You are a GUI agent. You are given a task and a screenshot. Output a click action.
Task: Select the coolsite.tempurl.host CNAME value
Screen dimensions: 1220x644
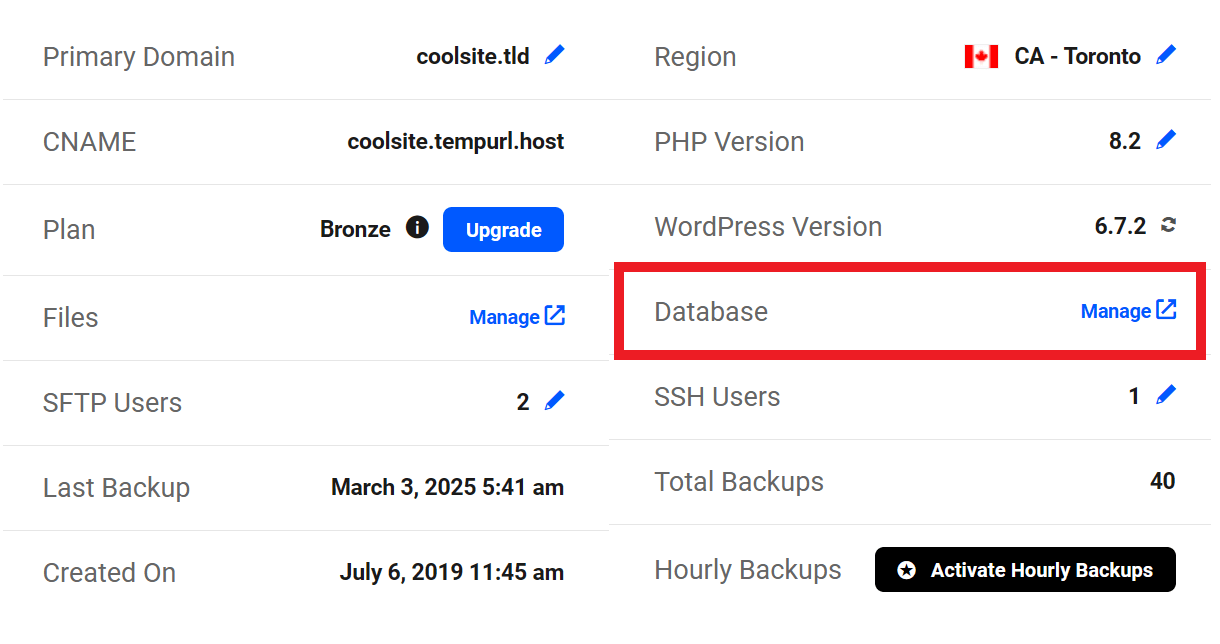456,142
